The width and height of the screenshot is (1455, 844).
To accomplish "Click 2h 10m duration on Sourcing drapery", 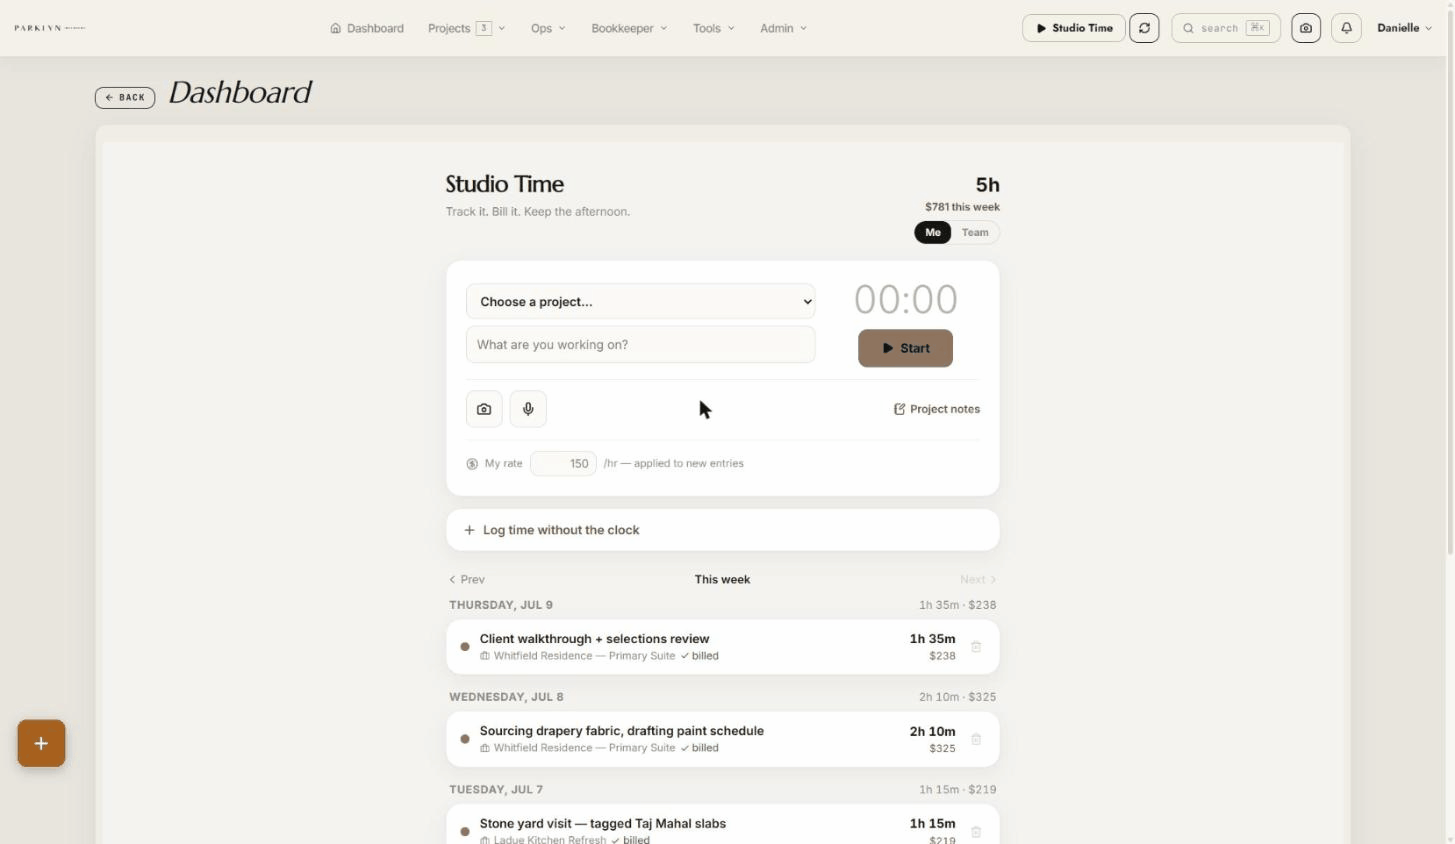I will click(x=932, y=731).
